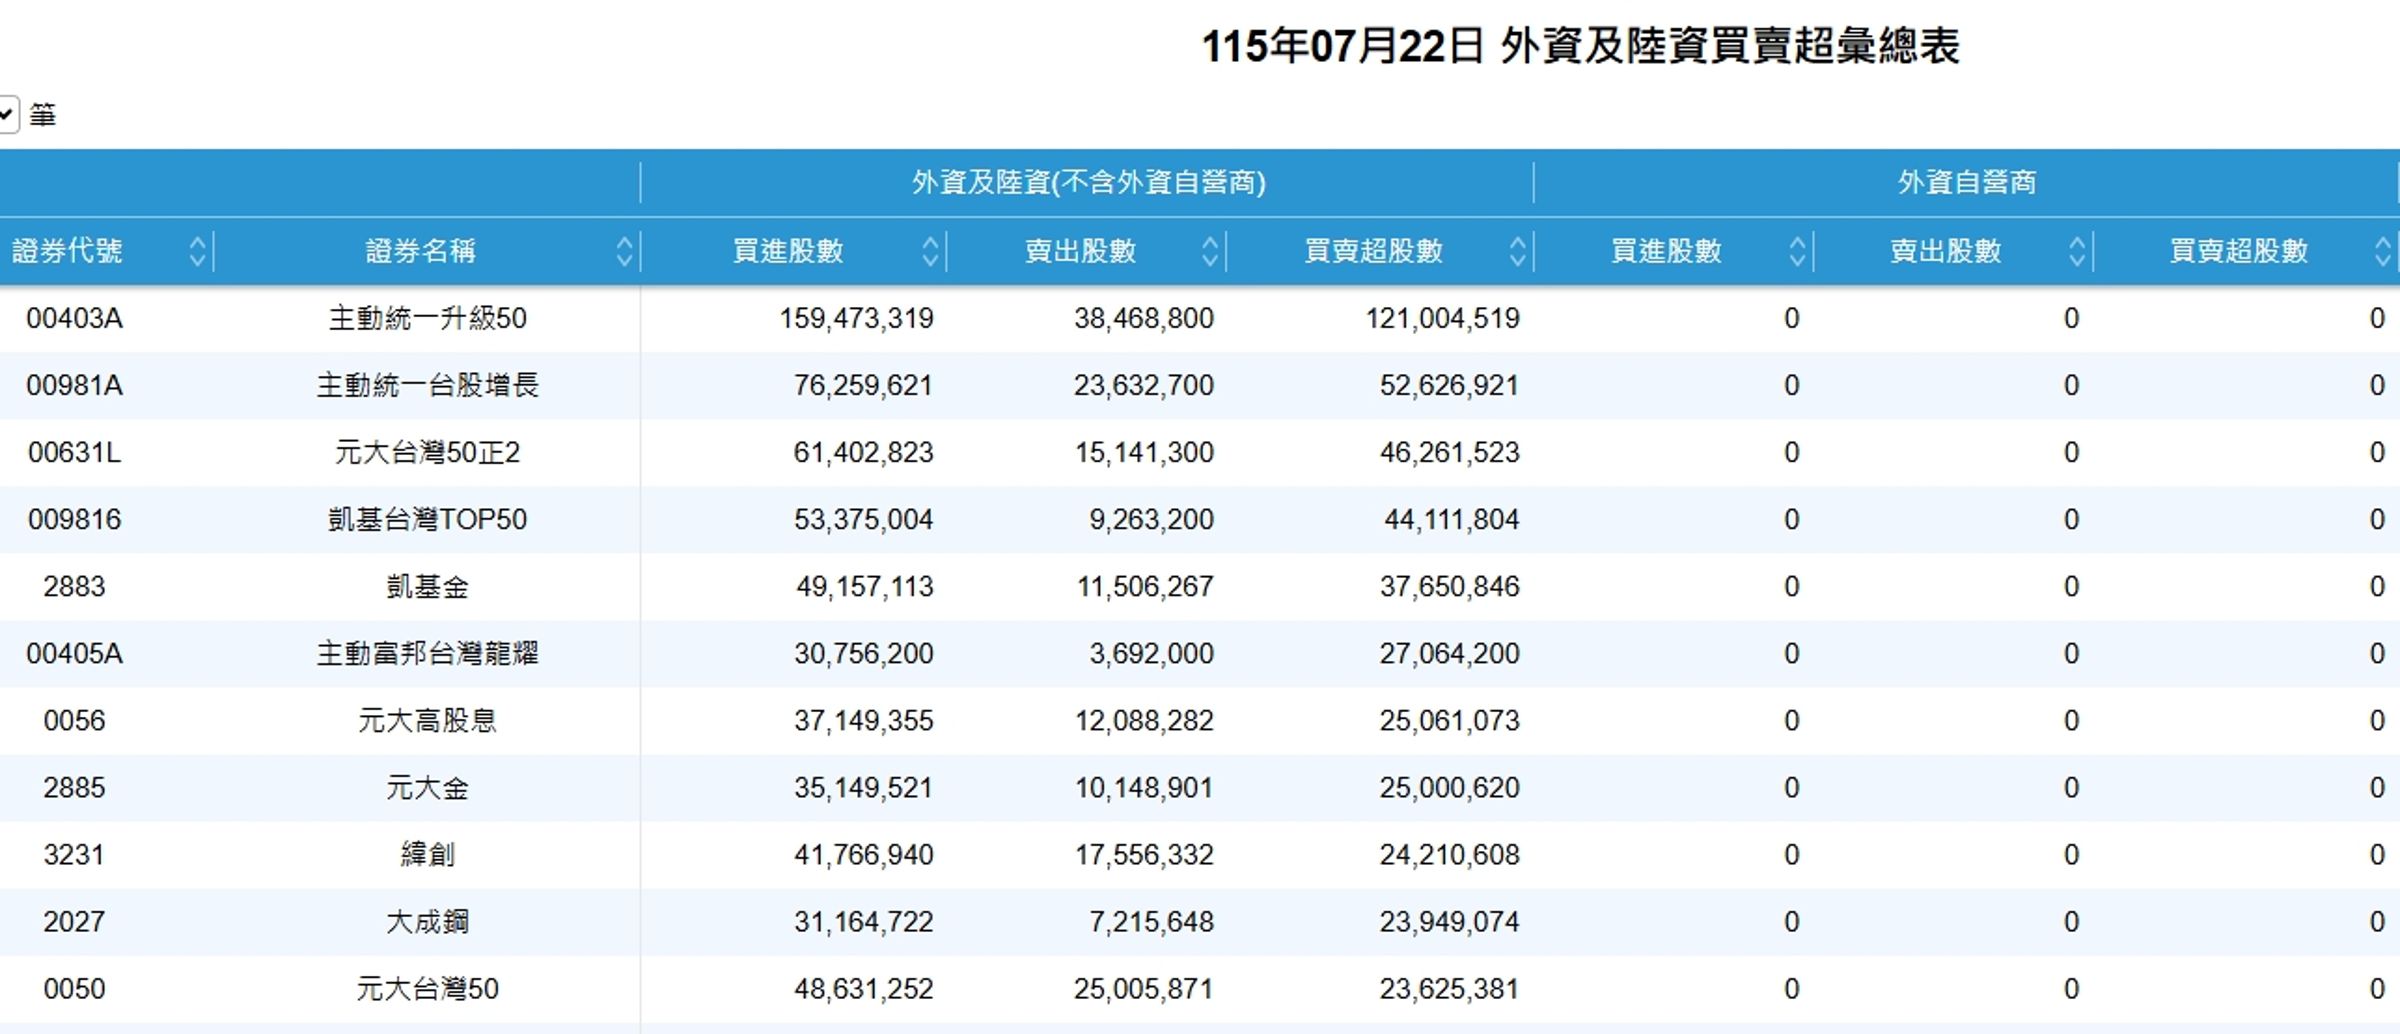Sort 外資及陸資 買進股數 column arrows
Viewport: 2400px width, 1034px height.
click(x=930, y=251)
